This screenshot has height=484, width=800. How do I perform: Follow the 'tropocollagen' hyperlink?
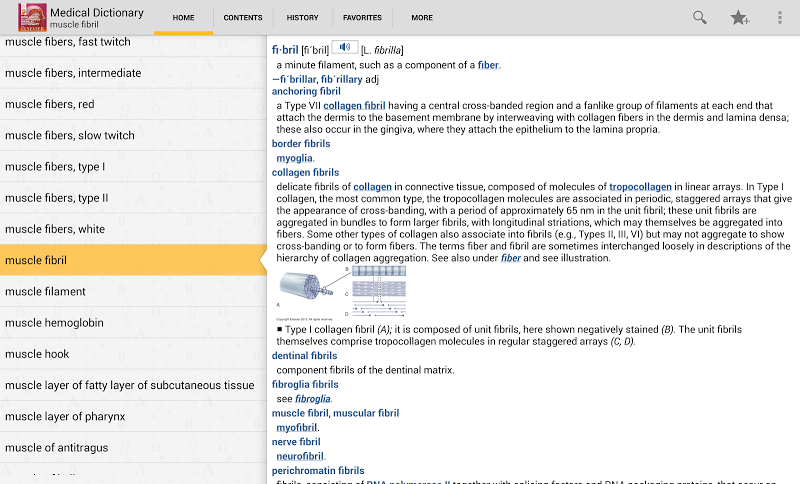point(640,187)
